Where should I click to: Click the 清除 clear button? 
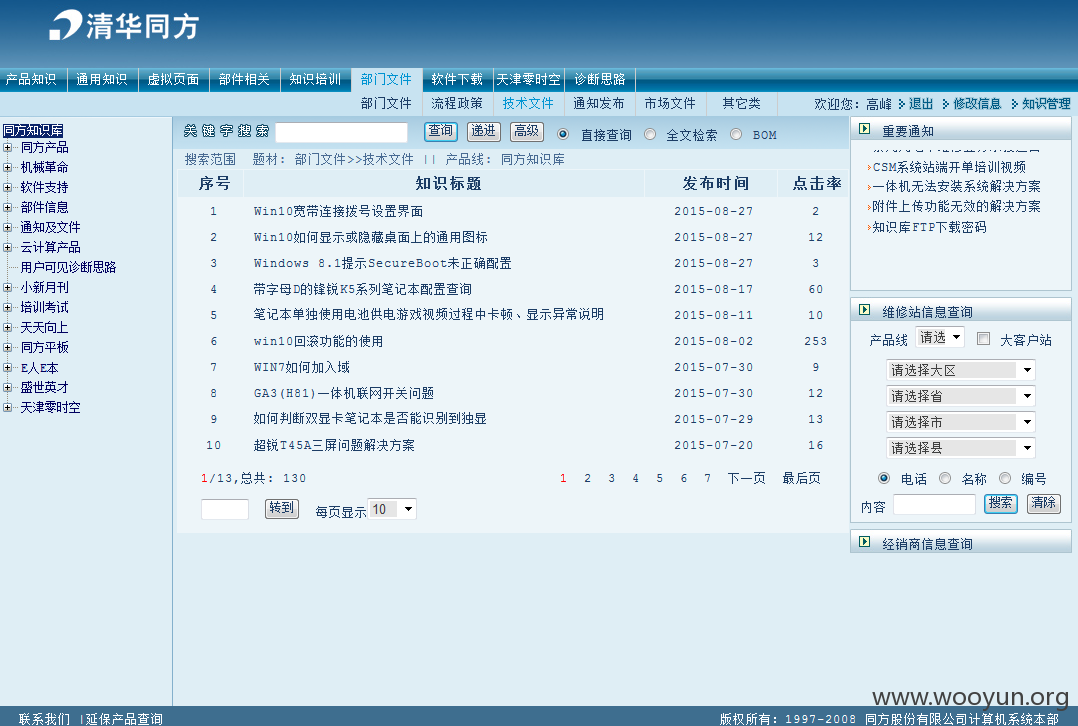[x=1044, y=503]
